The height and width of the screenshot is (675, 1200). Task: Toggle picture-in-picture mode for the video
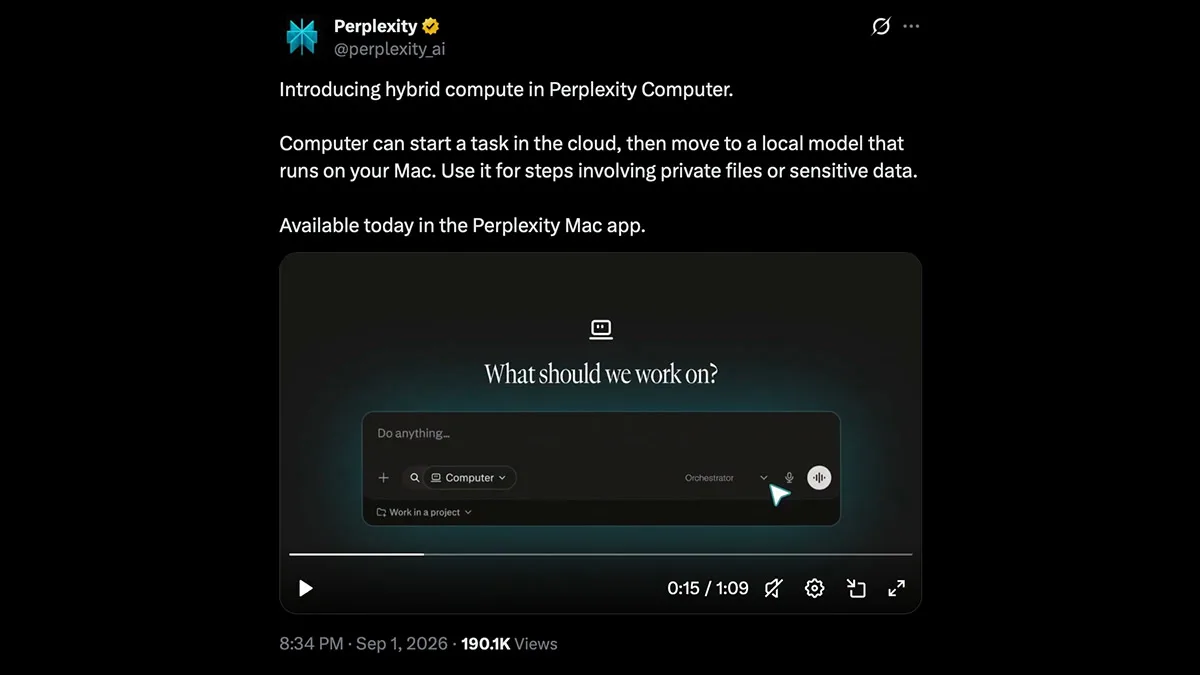[x=856, y=588]
